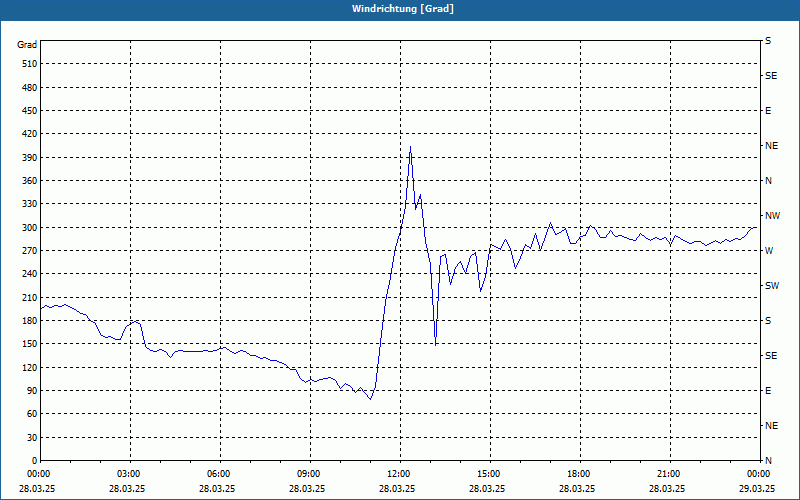Click the curve's lowest dip near 11:00

(370, 399)
